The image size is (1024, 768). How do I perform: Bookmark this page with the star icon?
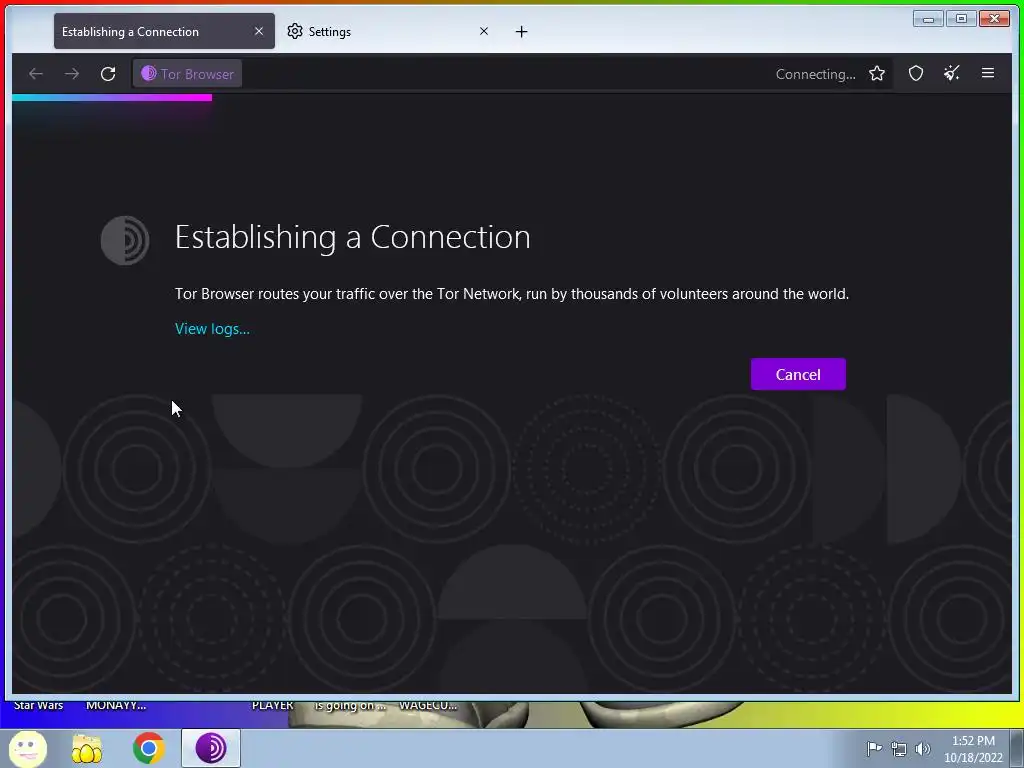pyautogui.click(x=877, y=74)
